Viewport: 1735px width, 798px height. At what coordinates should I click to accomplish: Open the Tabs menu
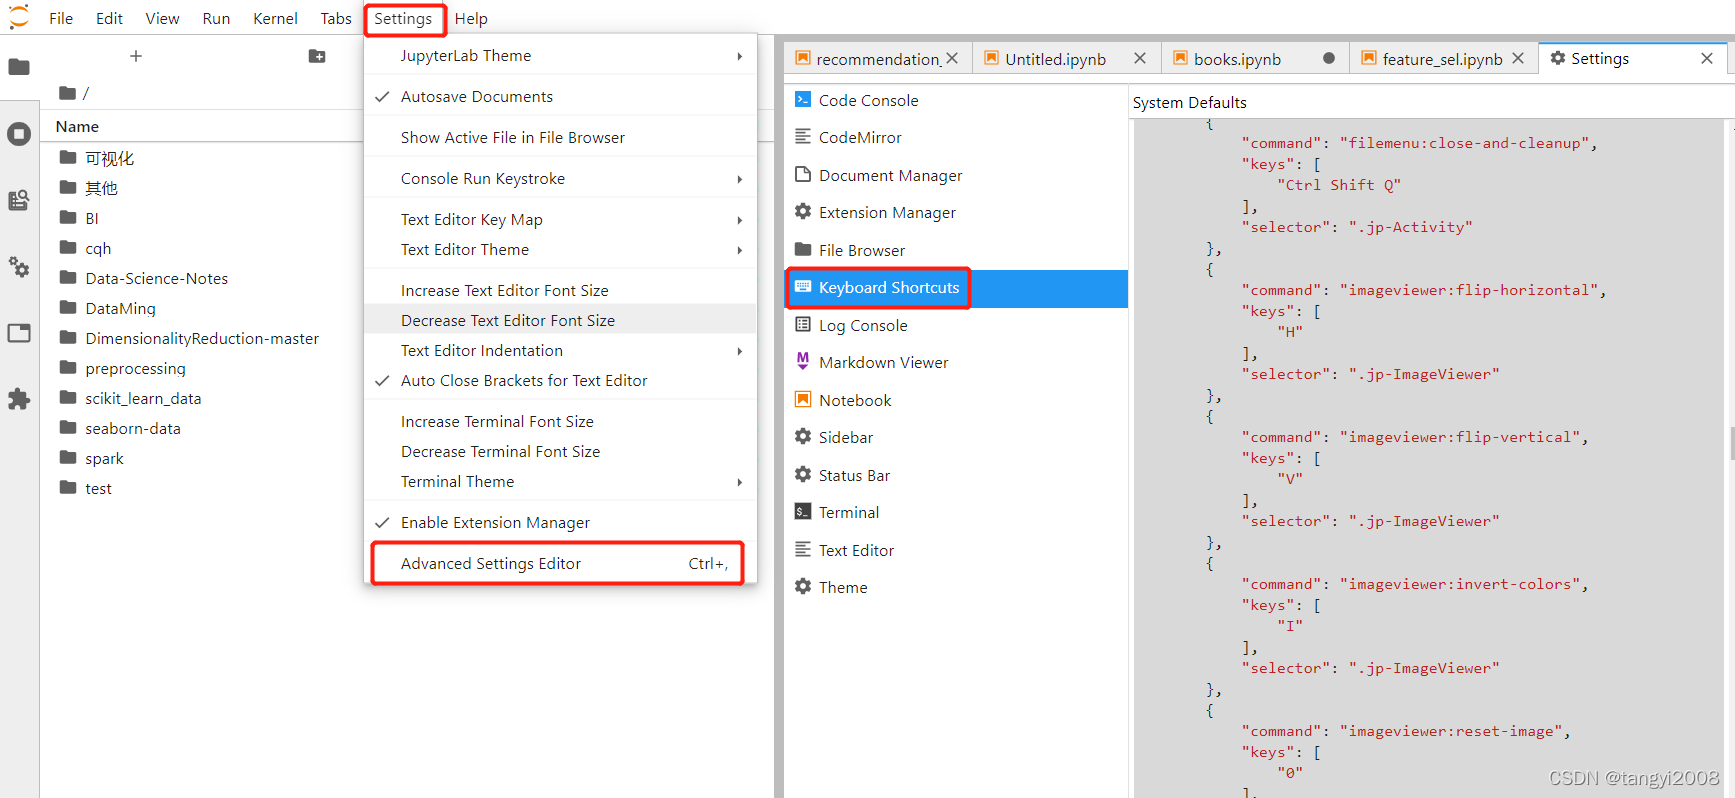336,18
